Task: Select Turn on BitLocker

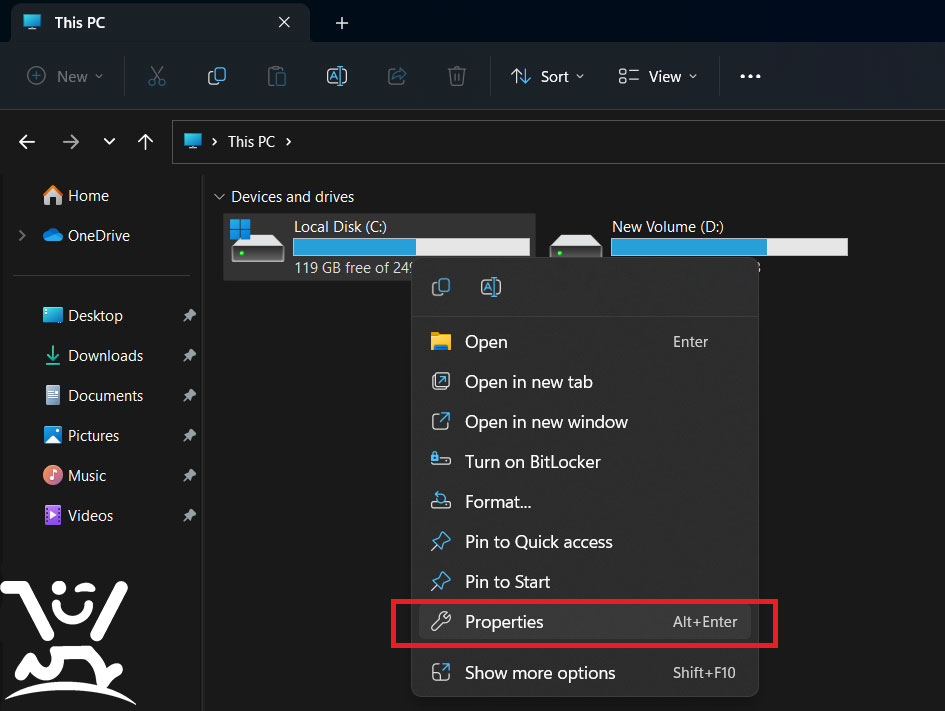Action: tap(585, 462)
